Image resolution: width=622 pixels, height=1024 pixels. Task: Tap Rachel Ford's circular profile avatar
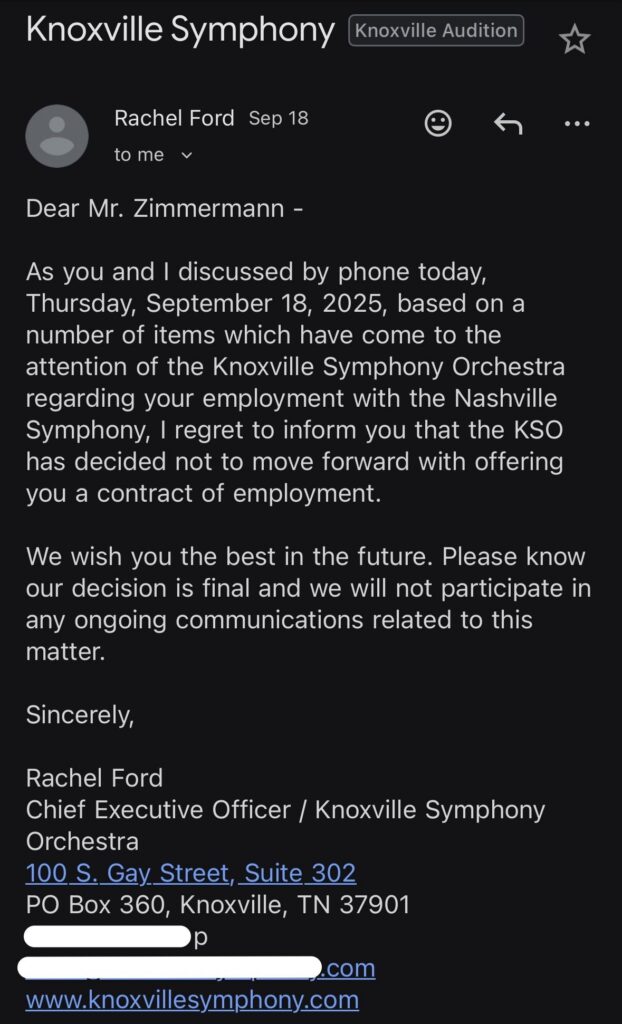click(57, 135)
